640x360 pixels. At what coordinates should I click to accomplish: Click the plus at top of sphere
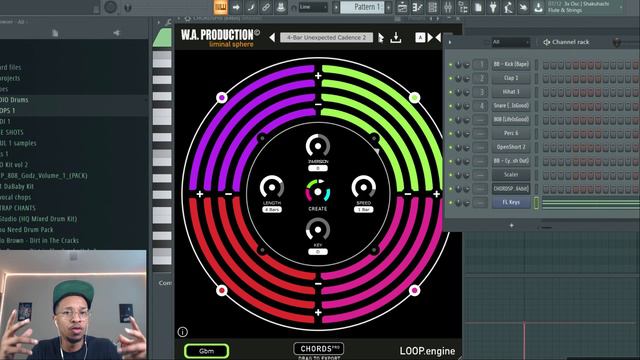click(318, 76)
